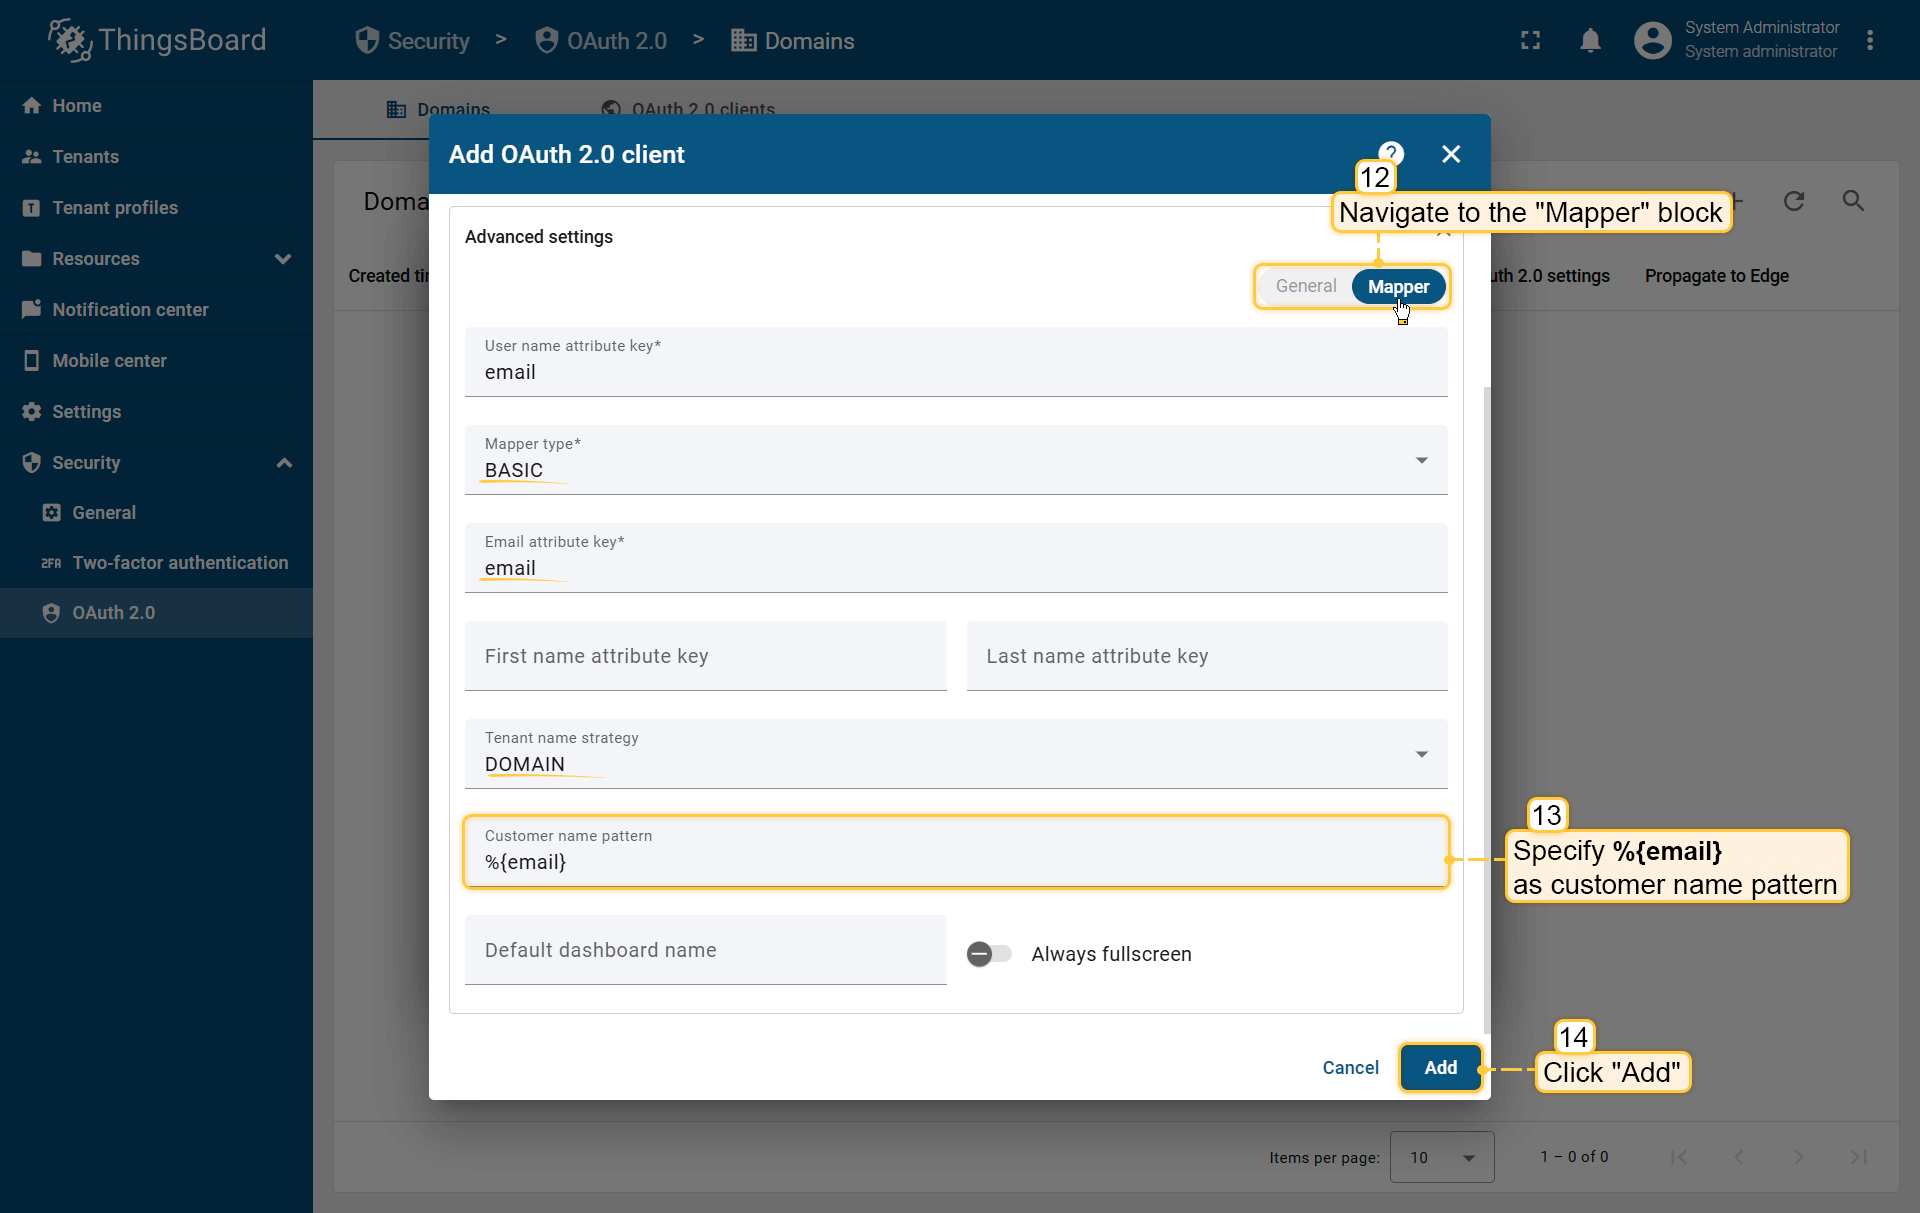Screen dimensions: 1920x1213
Task: Switch to the General settings toggle
Action: [x=1305, y=287]
